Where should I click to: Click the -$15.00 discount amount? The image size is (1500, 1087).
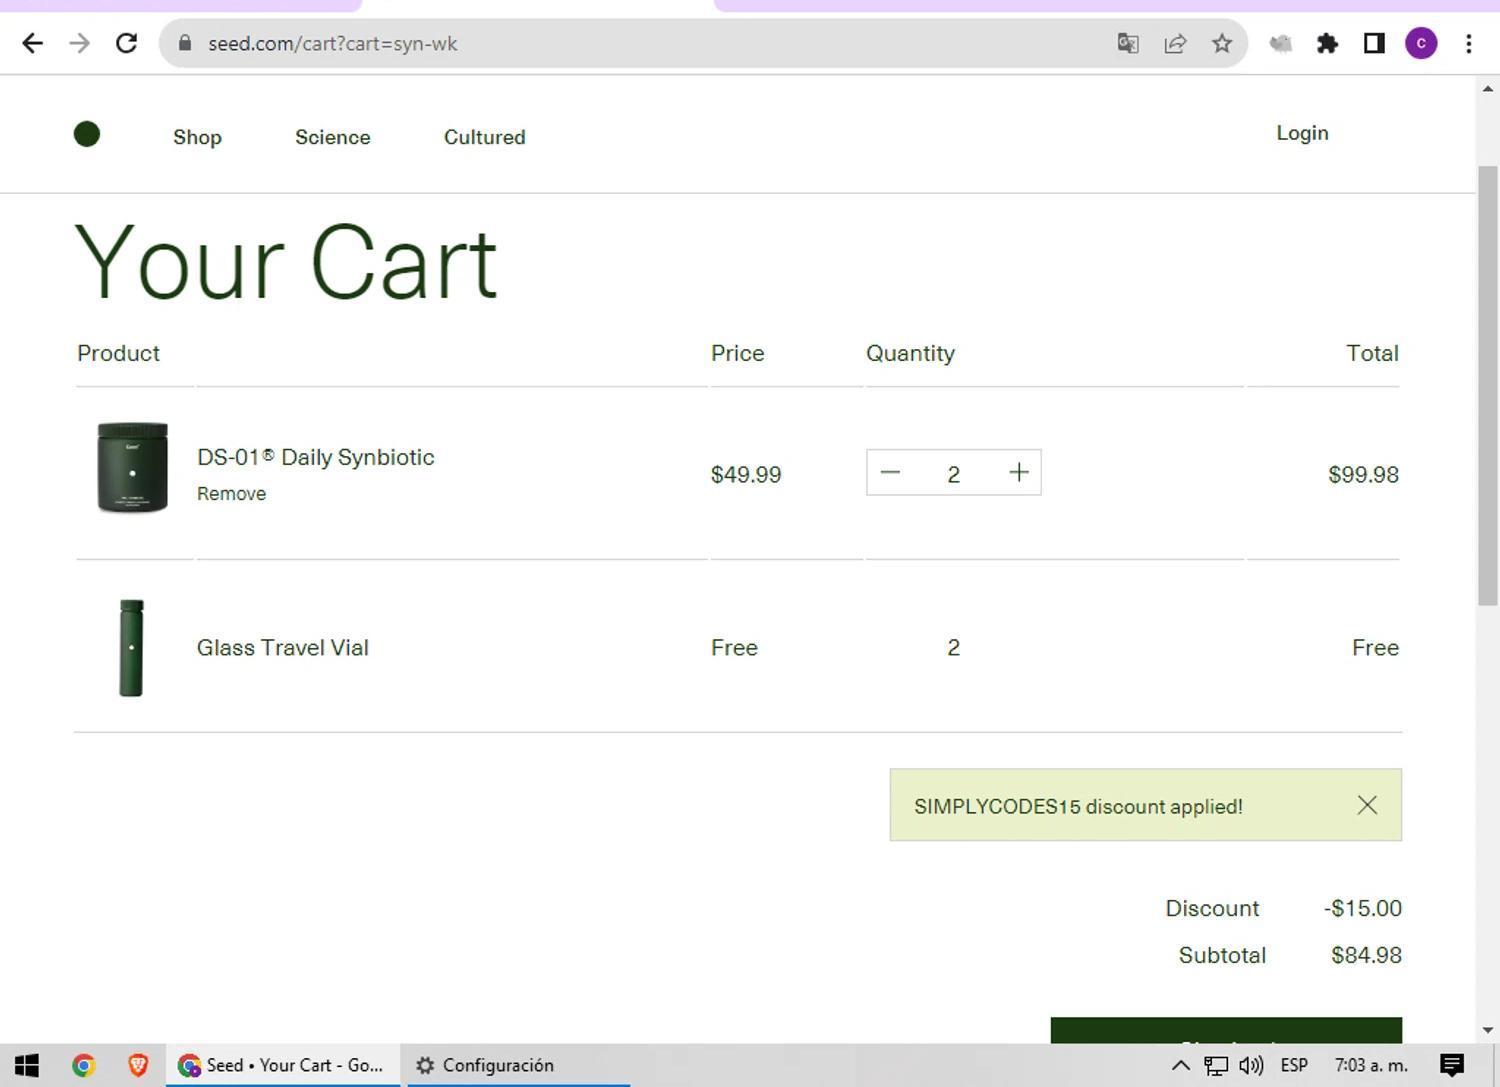coord(1363,908)
